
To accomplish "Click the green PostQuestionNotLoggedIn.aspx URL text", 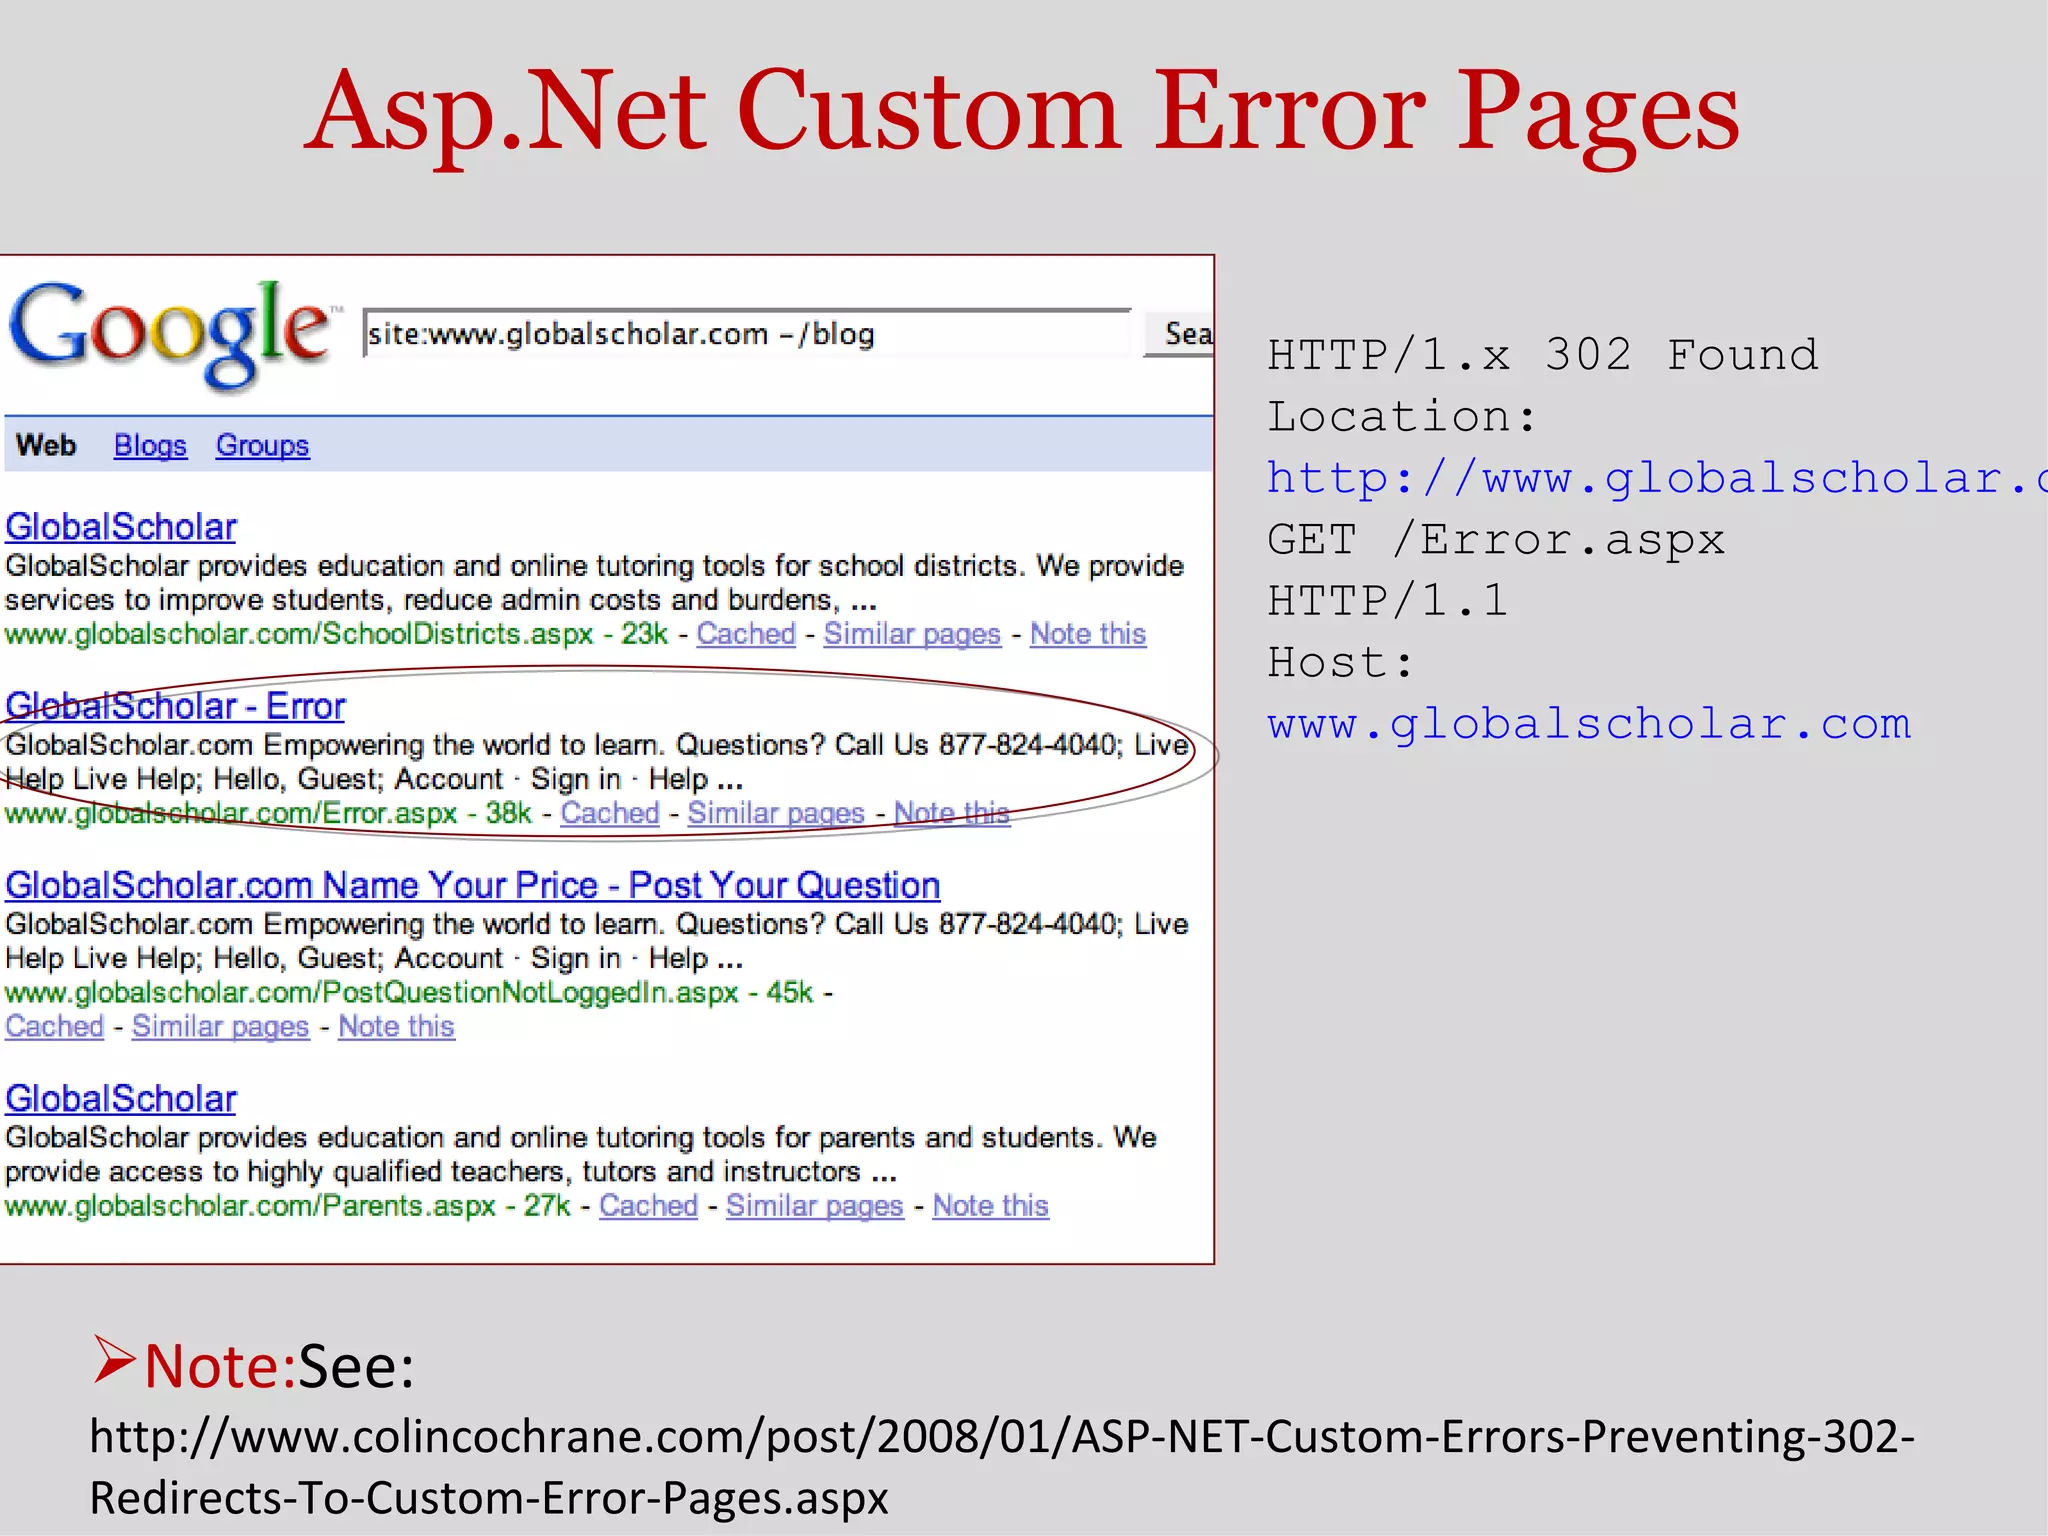I will click(x=372, y=992).
